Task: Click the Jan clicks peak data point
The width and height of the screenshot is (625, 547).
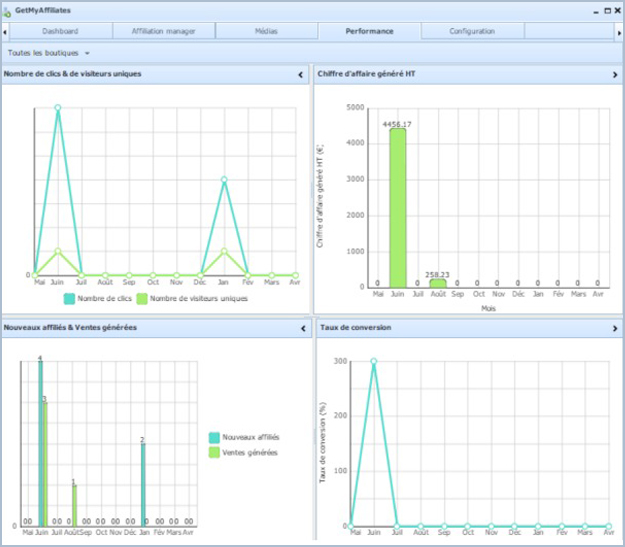Action: click(224, 180)
